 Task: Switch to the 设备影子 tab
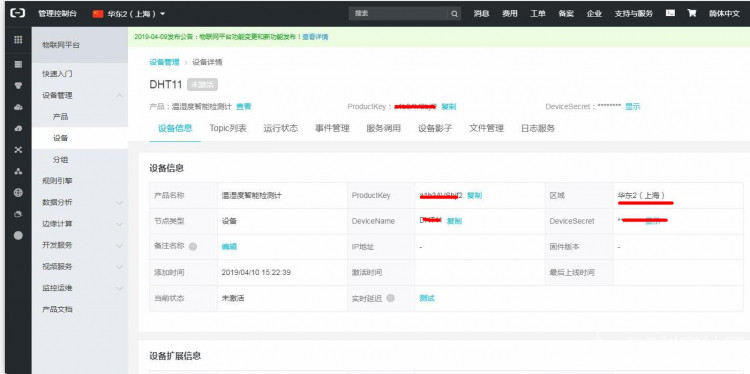(x=435, y=128)
